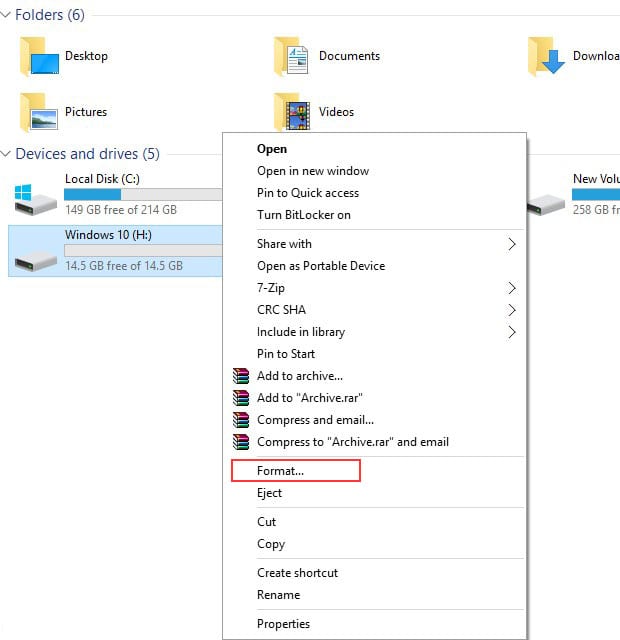Open Properties from the context menu

[x=283, y=624]
